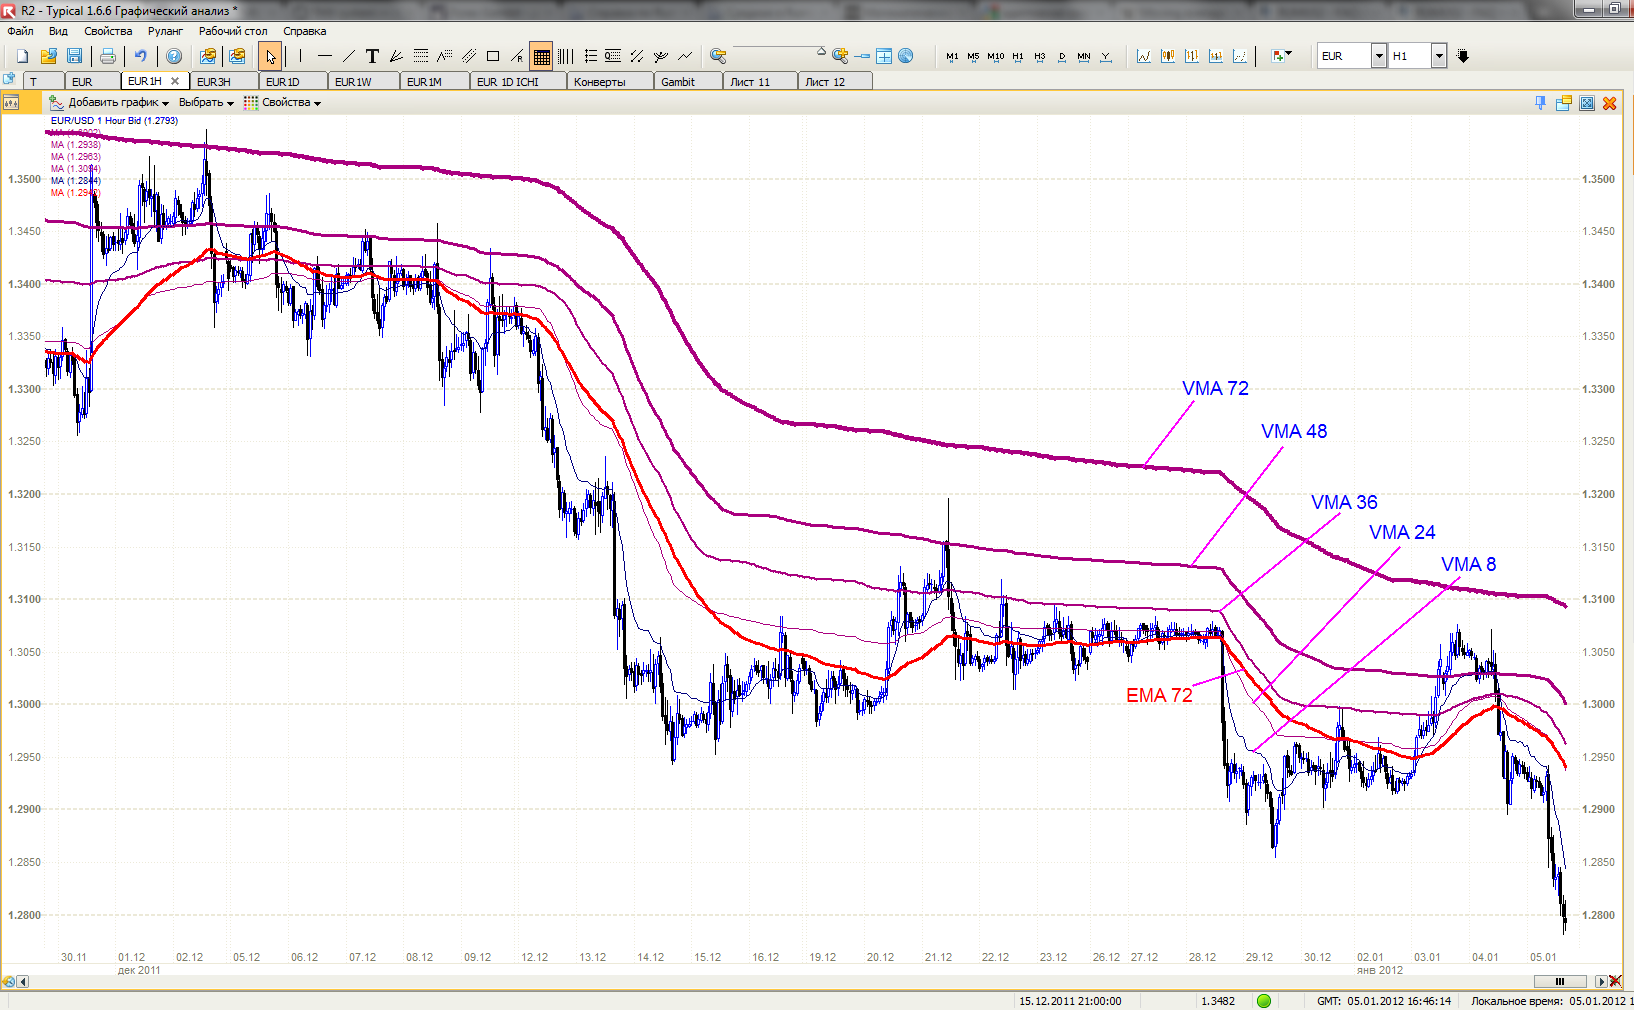Expand the add-indicator dropdown with green plus
This screenshot has width=1634, height=1010.
[x=1281, y=56]
